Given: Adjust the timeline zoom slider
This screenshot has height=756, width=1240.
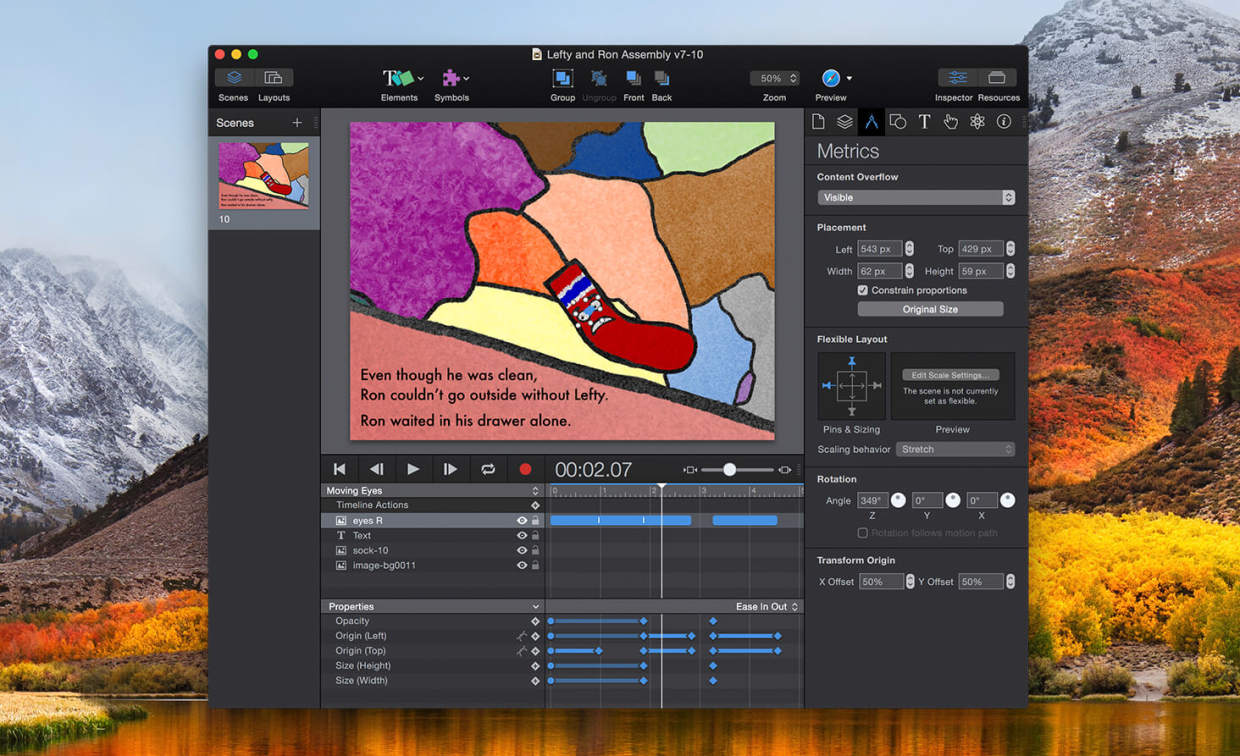Looking at the screenshot, I should (730, 470).
